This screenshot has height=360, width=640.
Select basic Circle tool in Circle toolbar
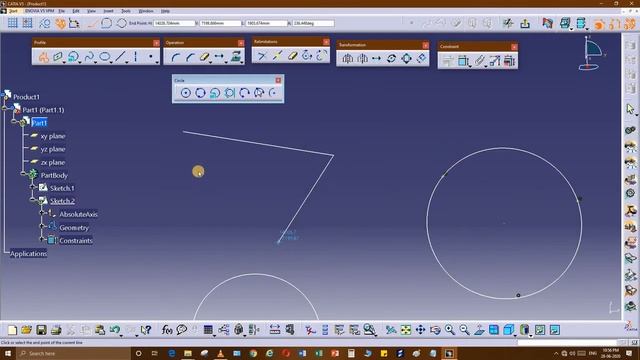coord(186,93)
